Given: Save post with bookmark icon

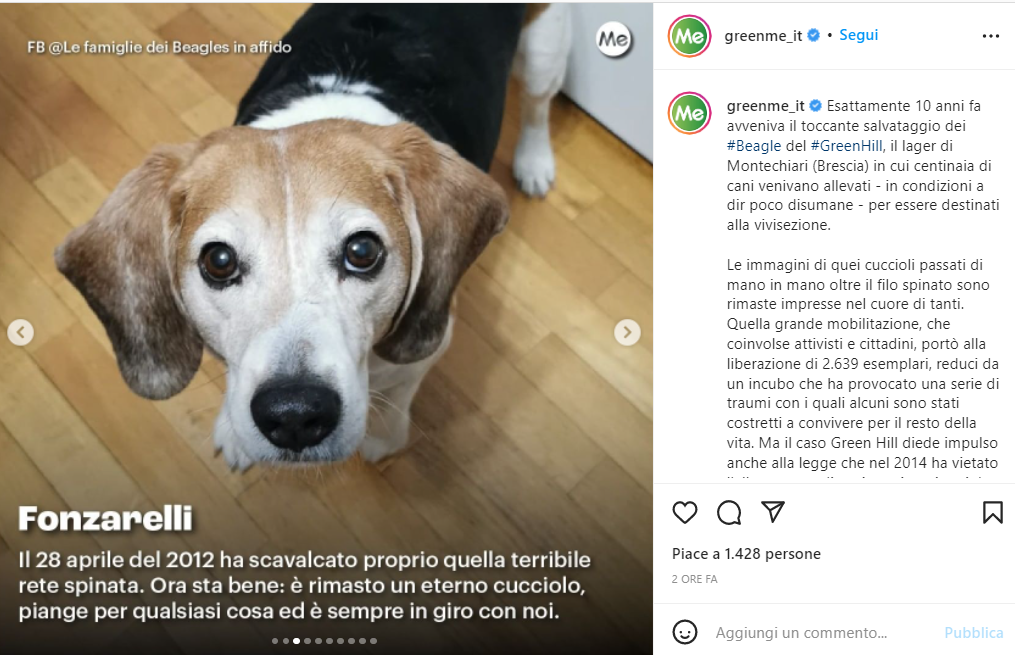Looking at the screenshot, I should click(992, 513).
